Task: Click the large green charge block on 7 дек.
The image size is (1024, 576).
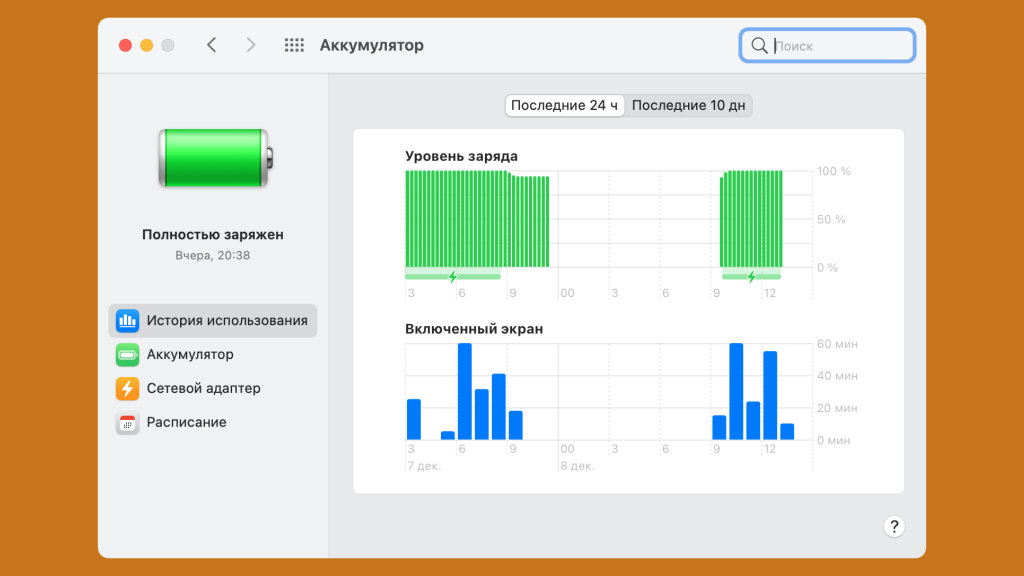Action: (x=477, y=219)
